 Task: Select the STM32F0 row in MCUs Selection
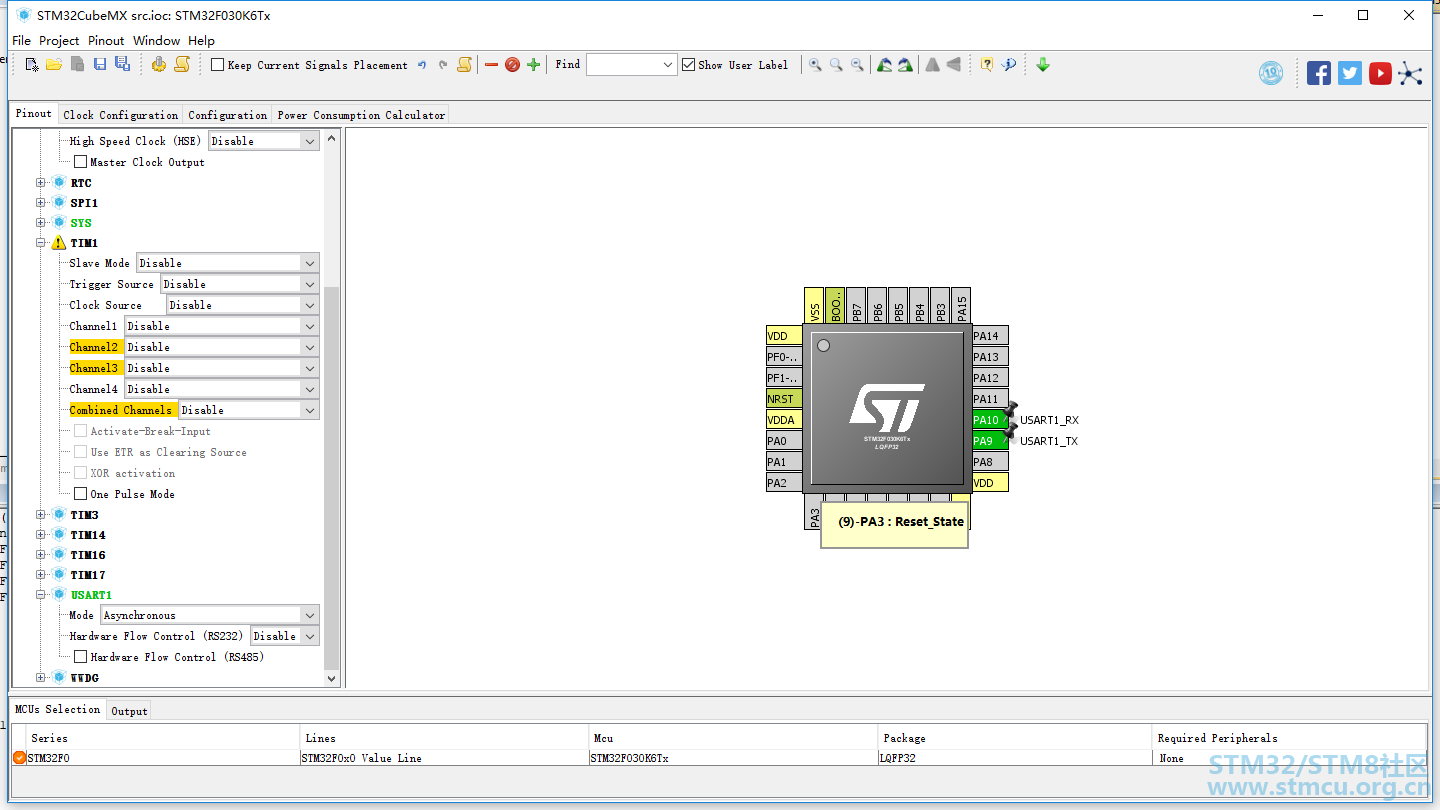coord(719,758)
